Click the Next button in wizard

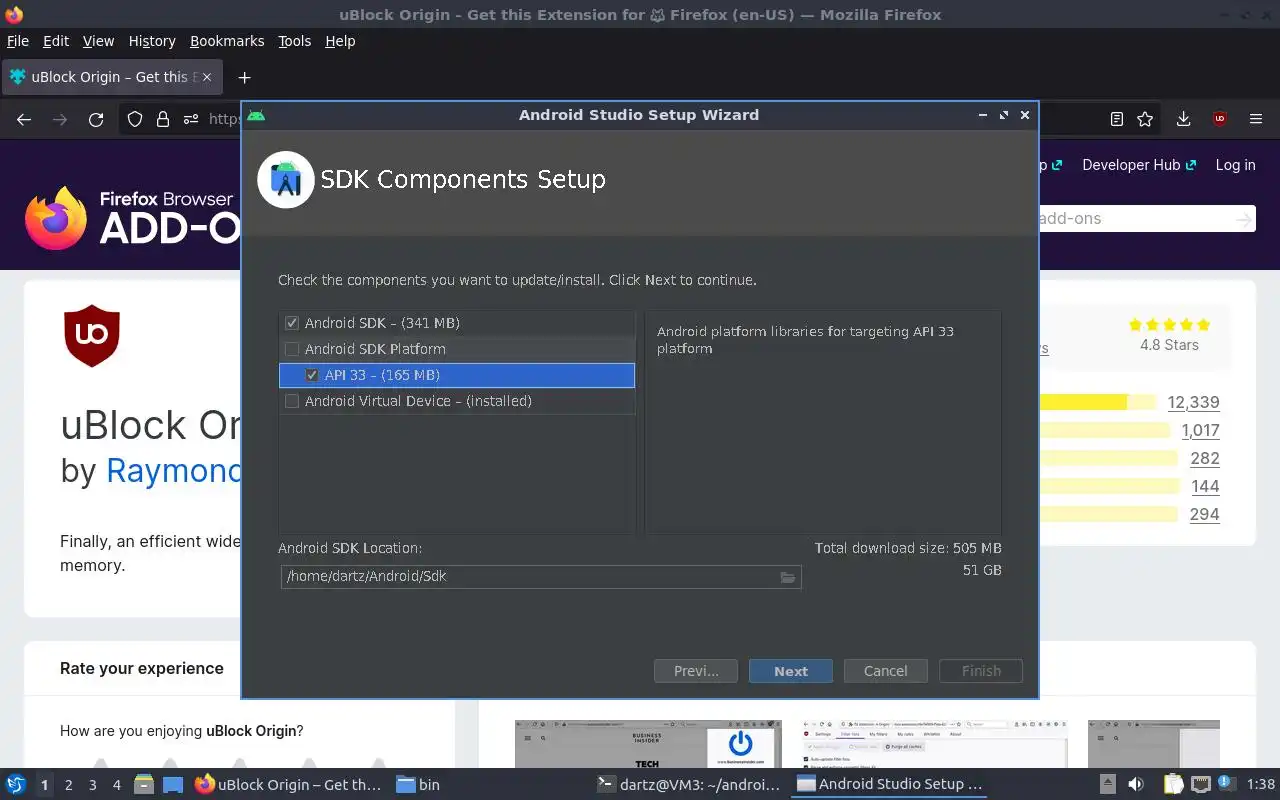coord(790,671)
